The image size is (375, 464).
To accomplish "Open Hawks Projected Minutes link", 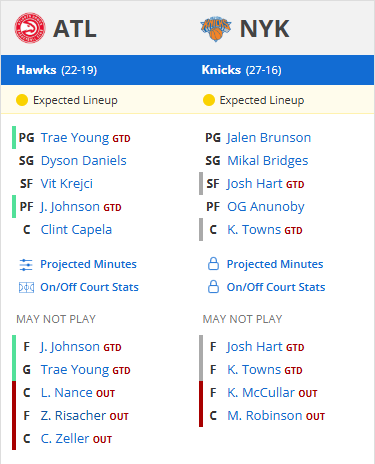I will [88, 264].
